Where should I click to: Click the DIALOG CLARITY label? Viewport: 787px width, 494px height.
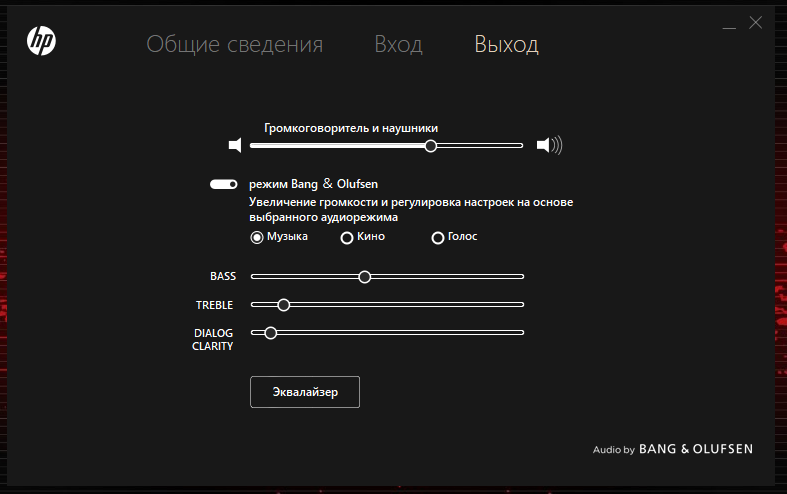tap(213, 339)
